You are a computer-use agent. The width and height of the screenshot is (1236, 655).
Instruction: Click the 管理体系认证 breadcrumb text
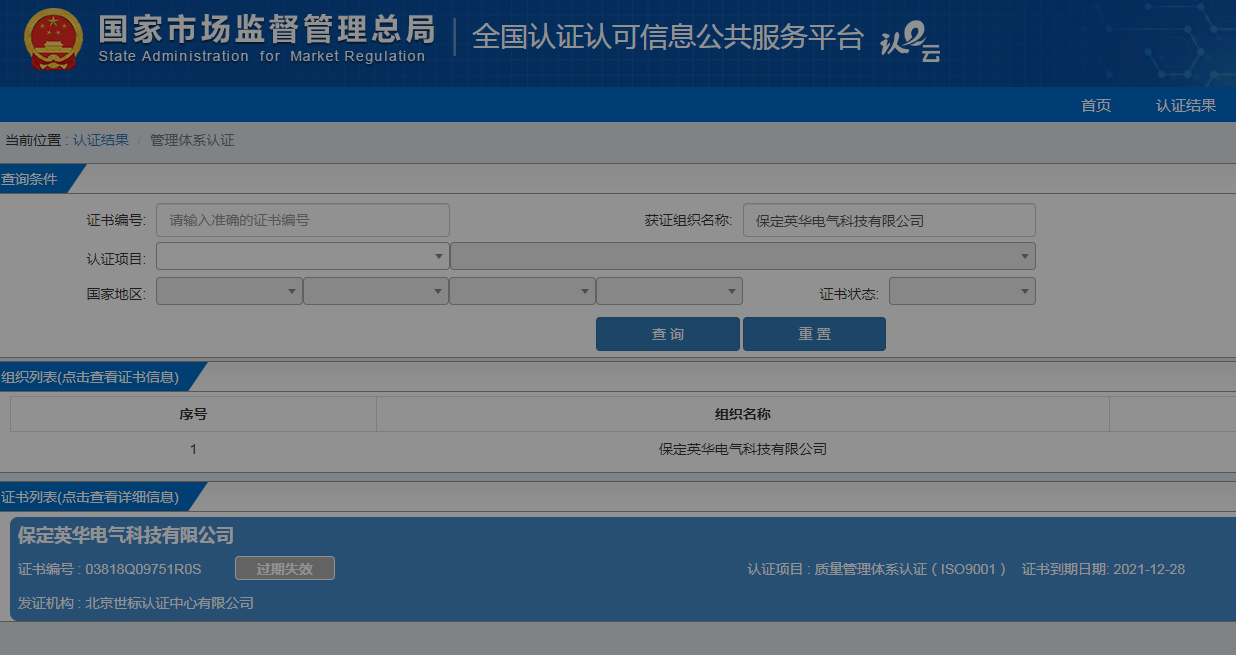[192, 140]
